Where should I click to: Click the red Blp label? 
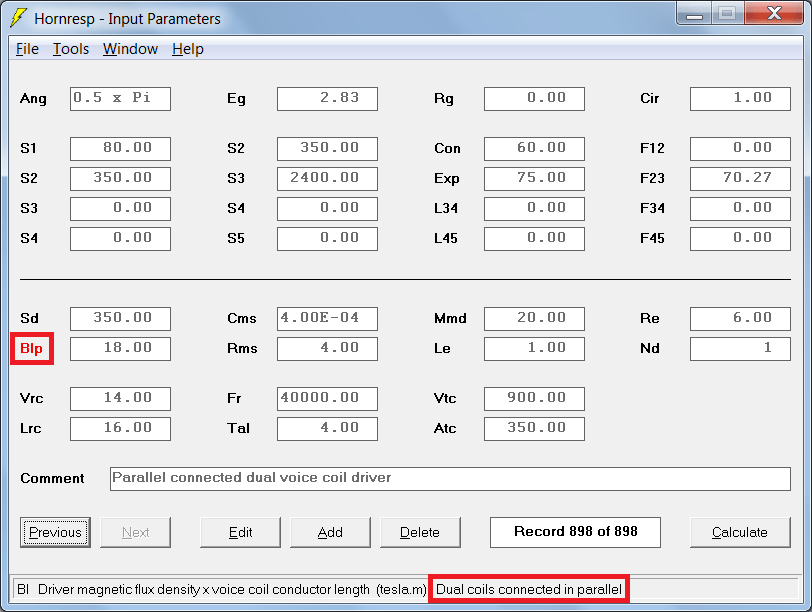point(32,348)
